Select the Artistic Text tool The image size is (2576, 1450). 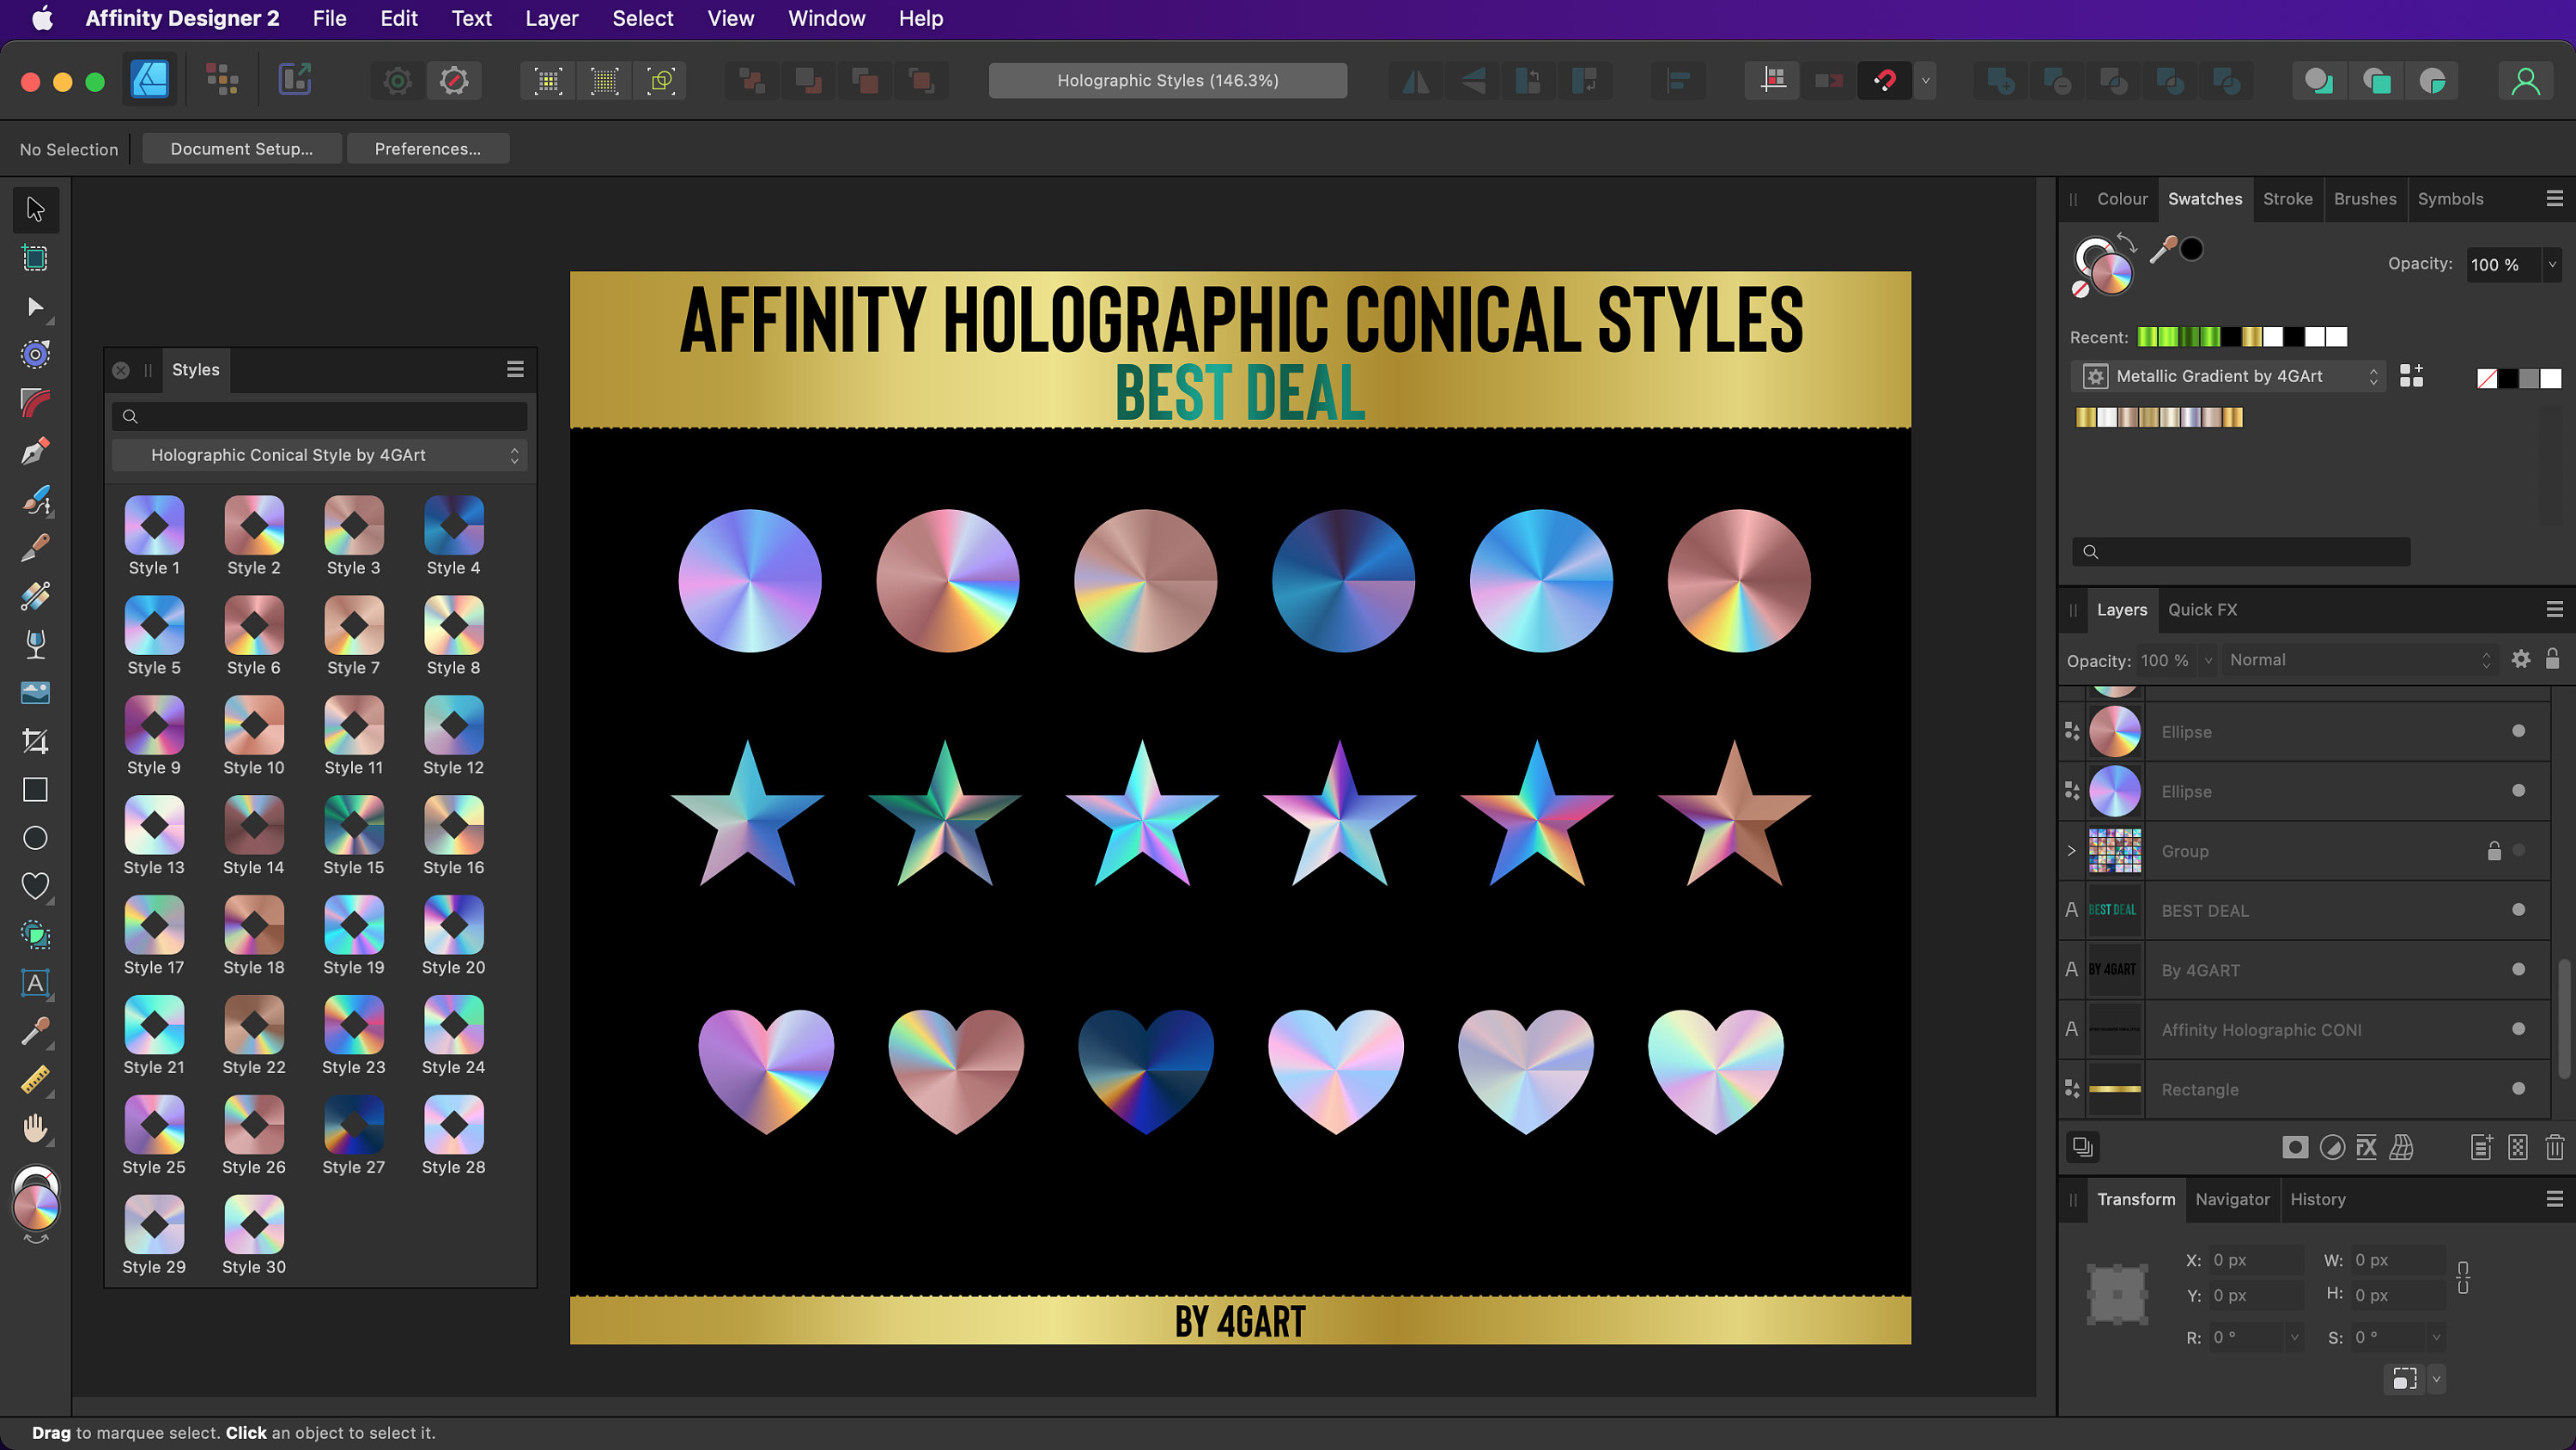(35, 983)
